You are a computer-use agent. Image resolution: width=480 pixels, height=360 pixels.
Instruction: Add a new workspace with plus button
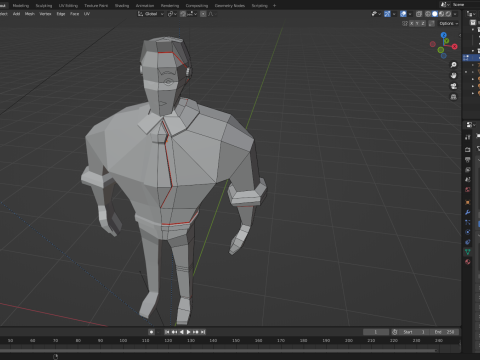[x=274, y=5]
